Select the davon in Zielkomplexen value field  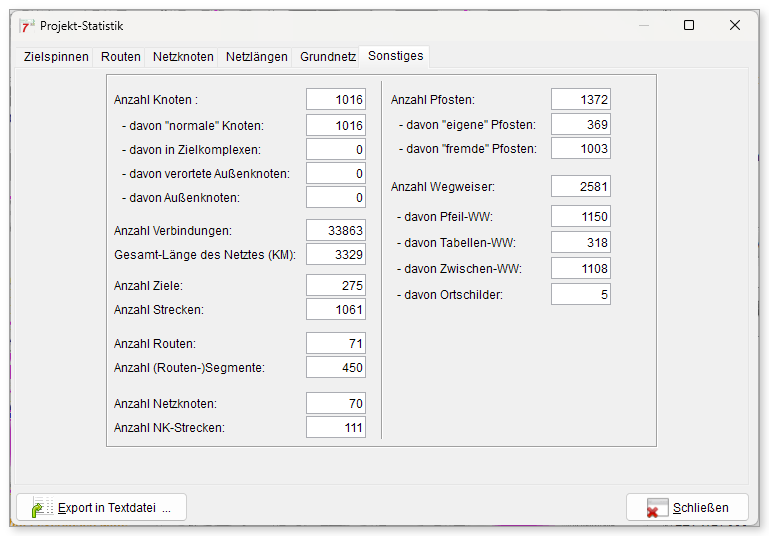[336, 150]
